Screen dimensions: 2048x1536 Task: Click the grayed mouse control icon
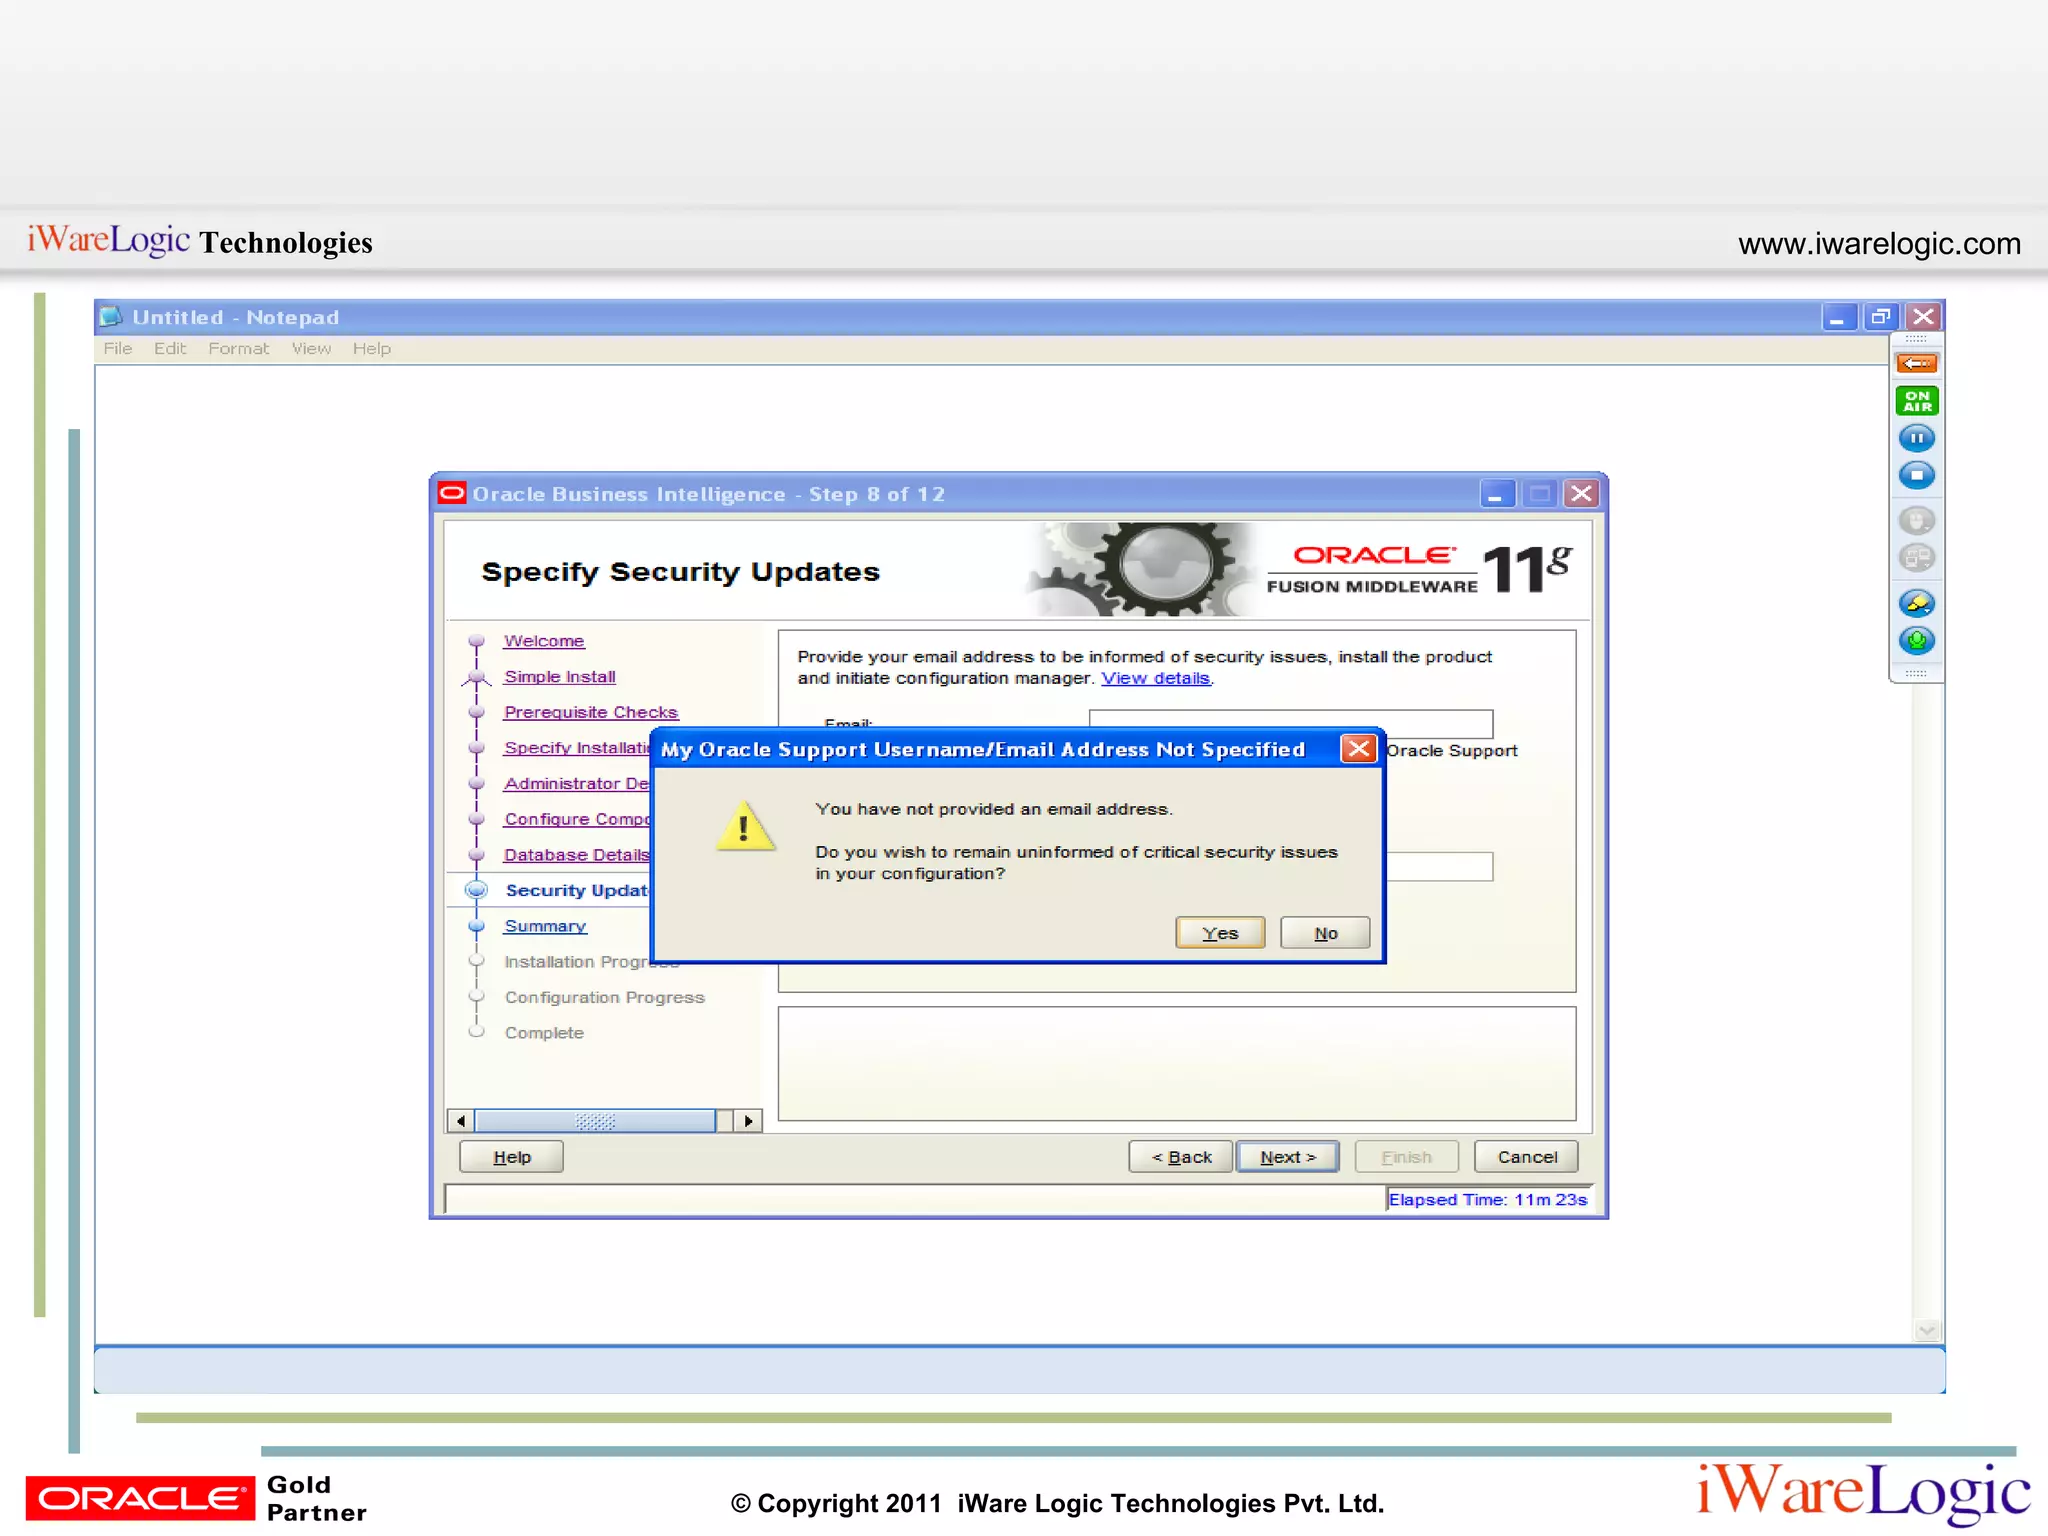point(1916,520)
